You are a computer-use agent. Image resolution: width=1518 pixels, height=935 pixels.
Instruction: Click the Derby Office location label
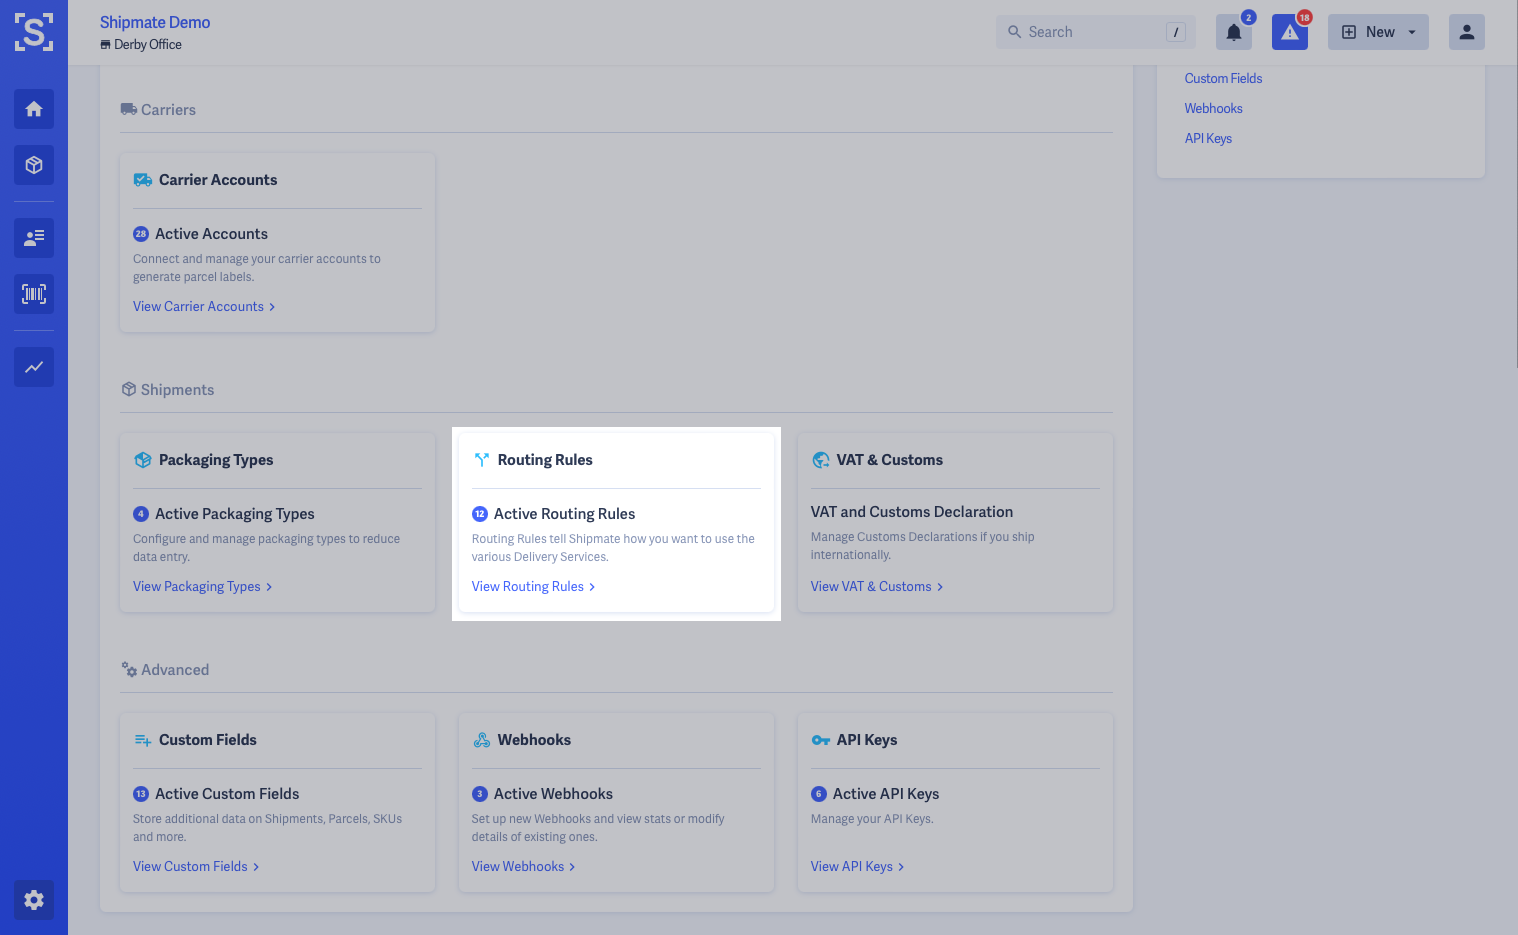click(x=141, y=45)
